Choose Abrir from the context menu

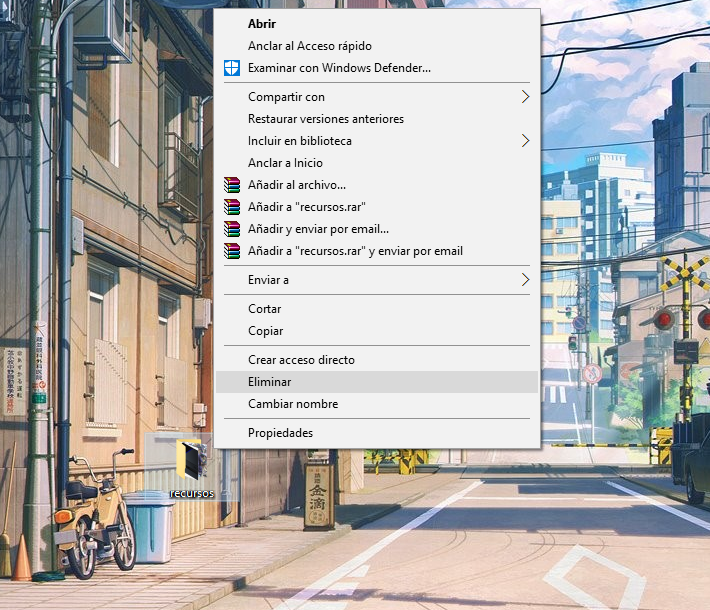377,24
